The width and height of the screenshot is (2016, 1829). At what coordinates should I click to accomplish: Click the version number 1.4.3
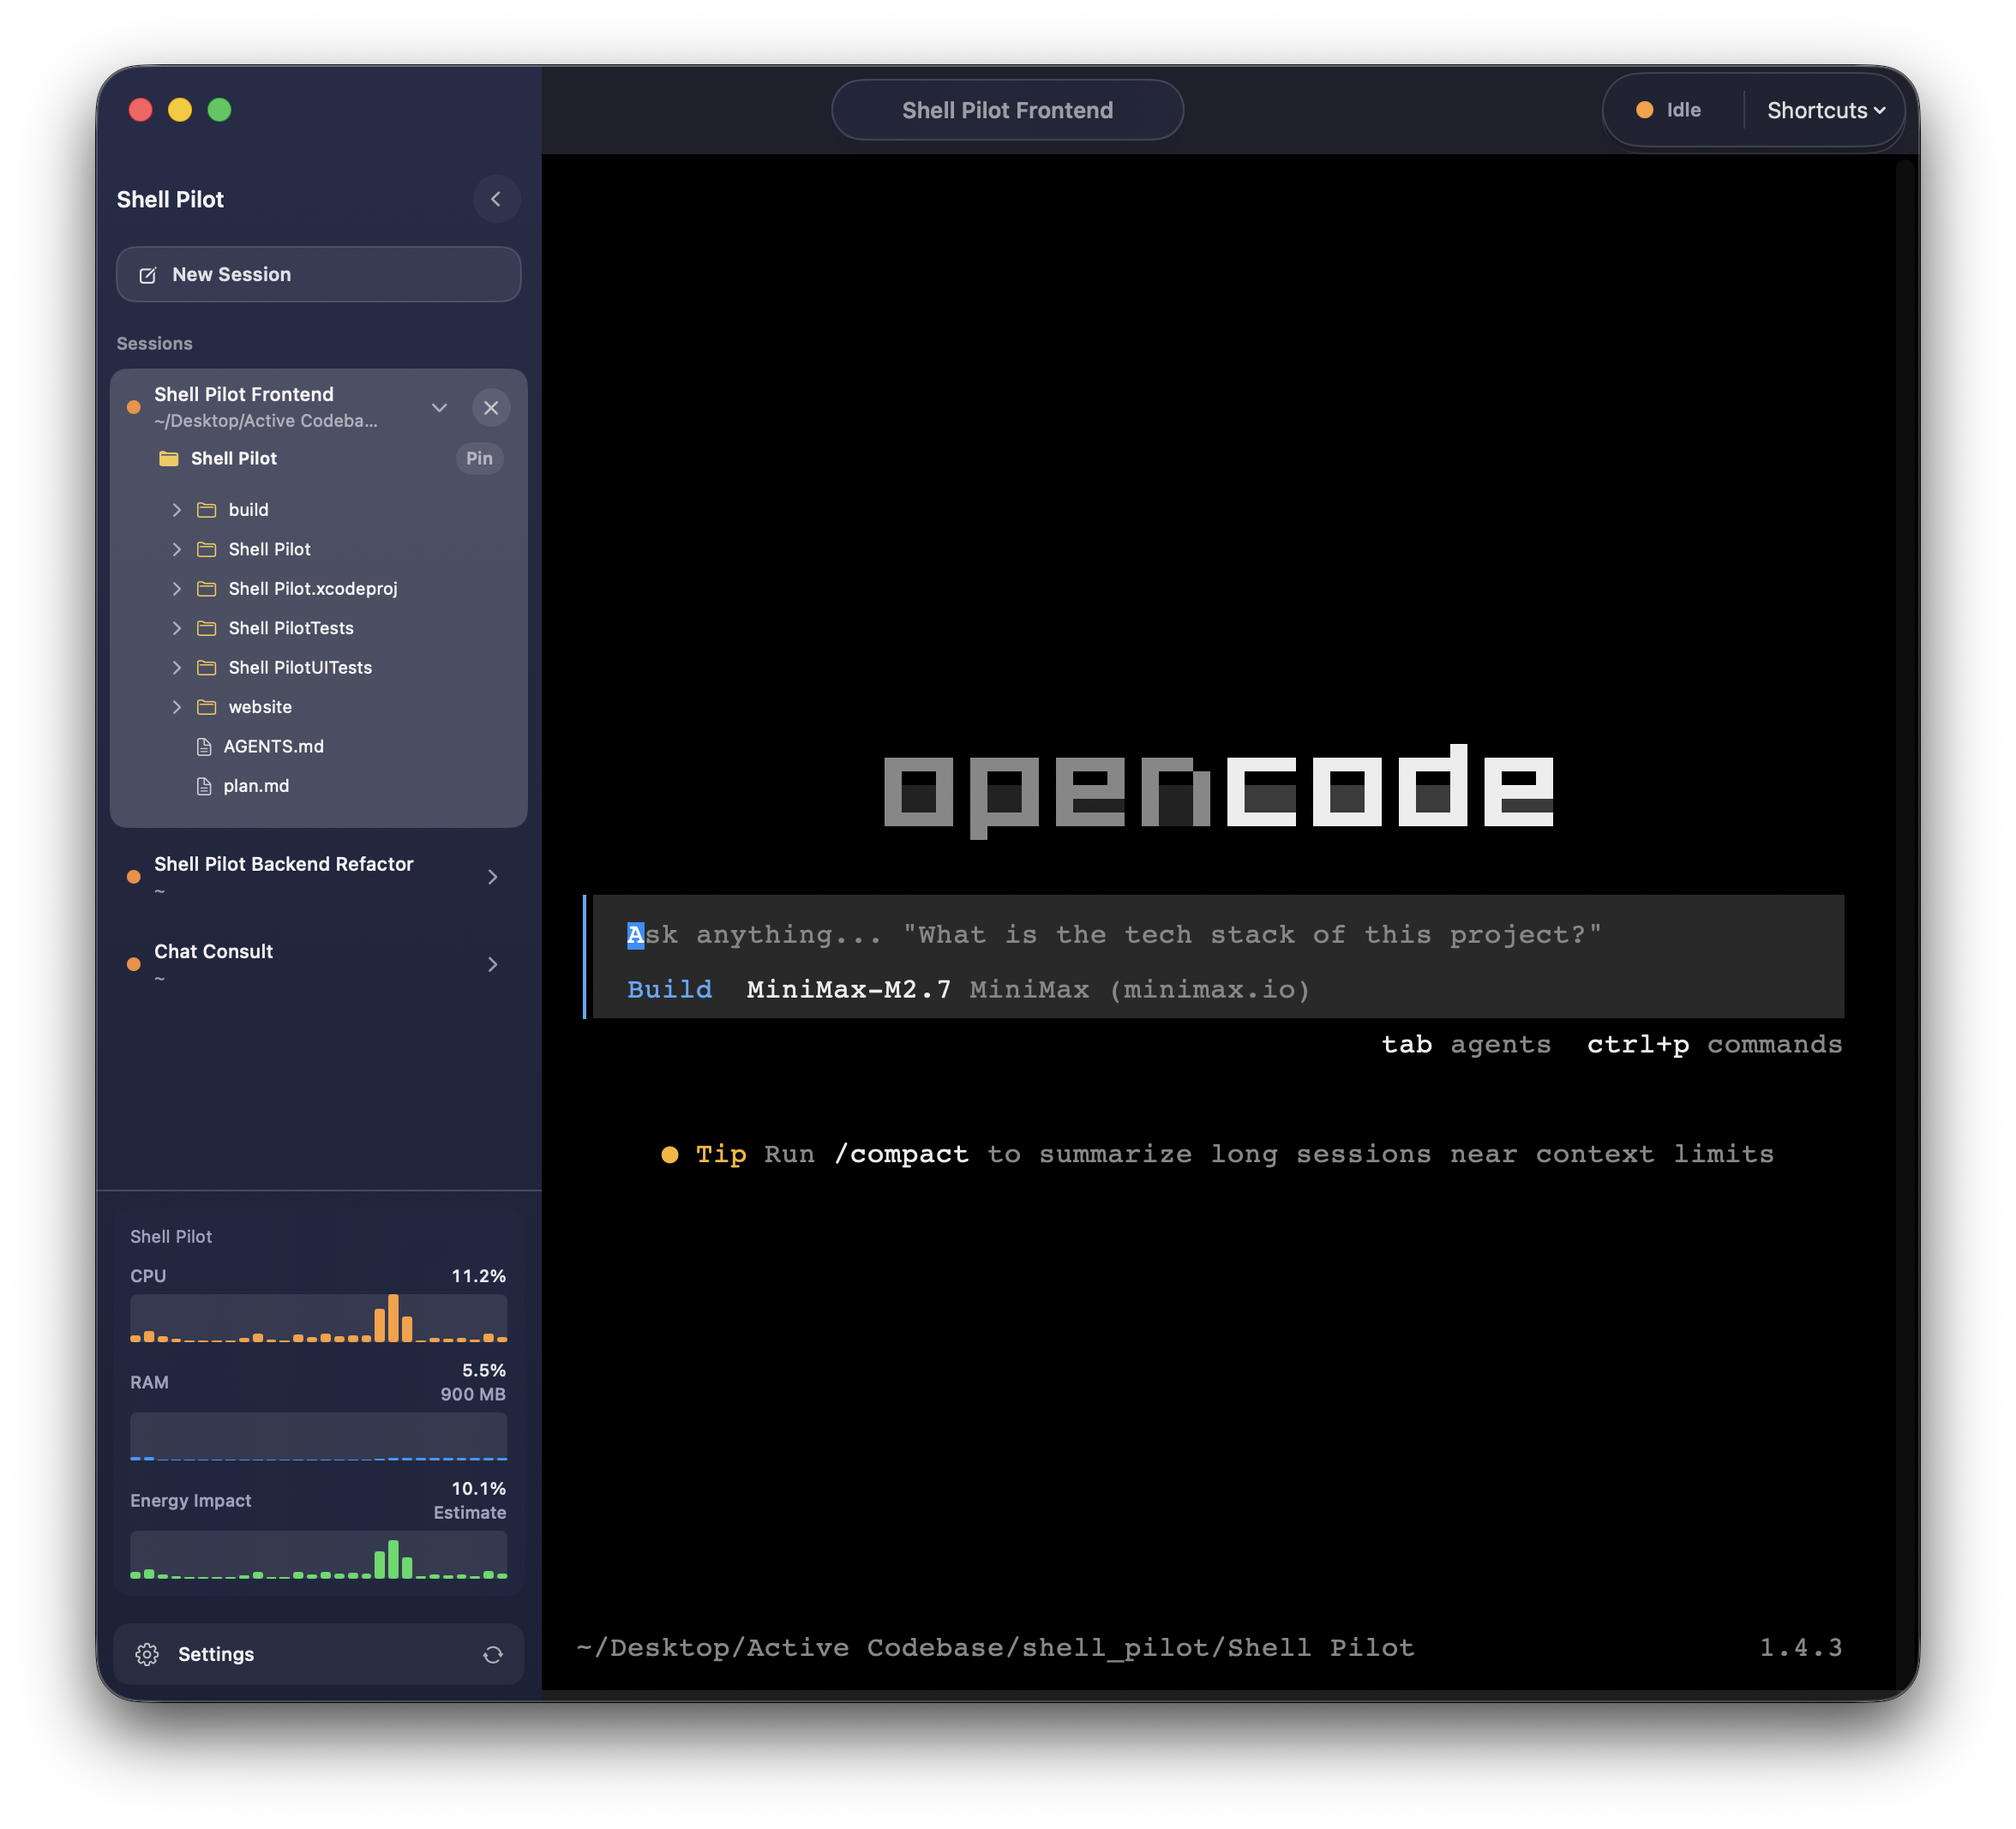1800,1647
